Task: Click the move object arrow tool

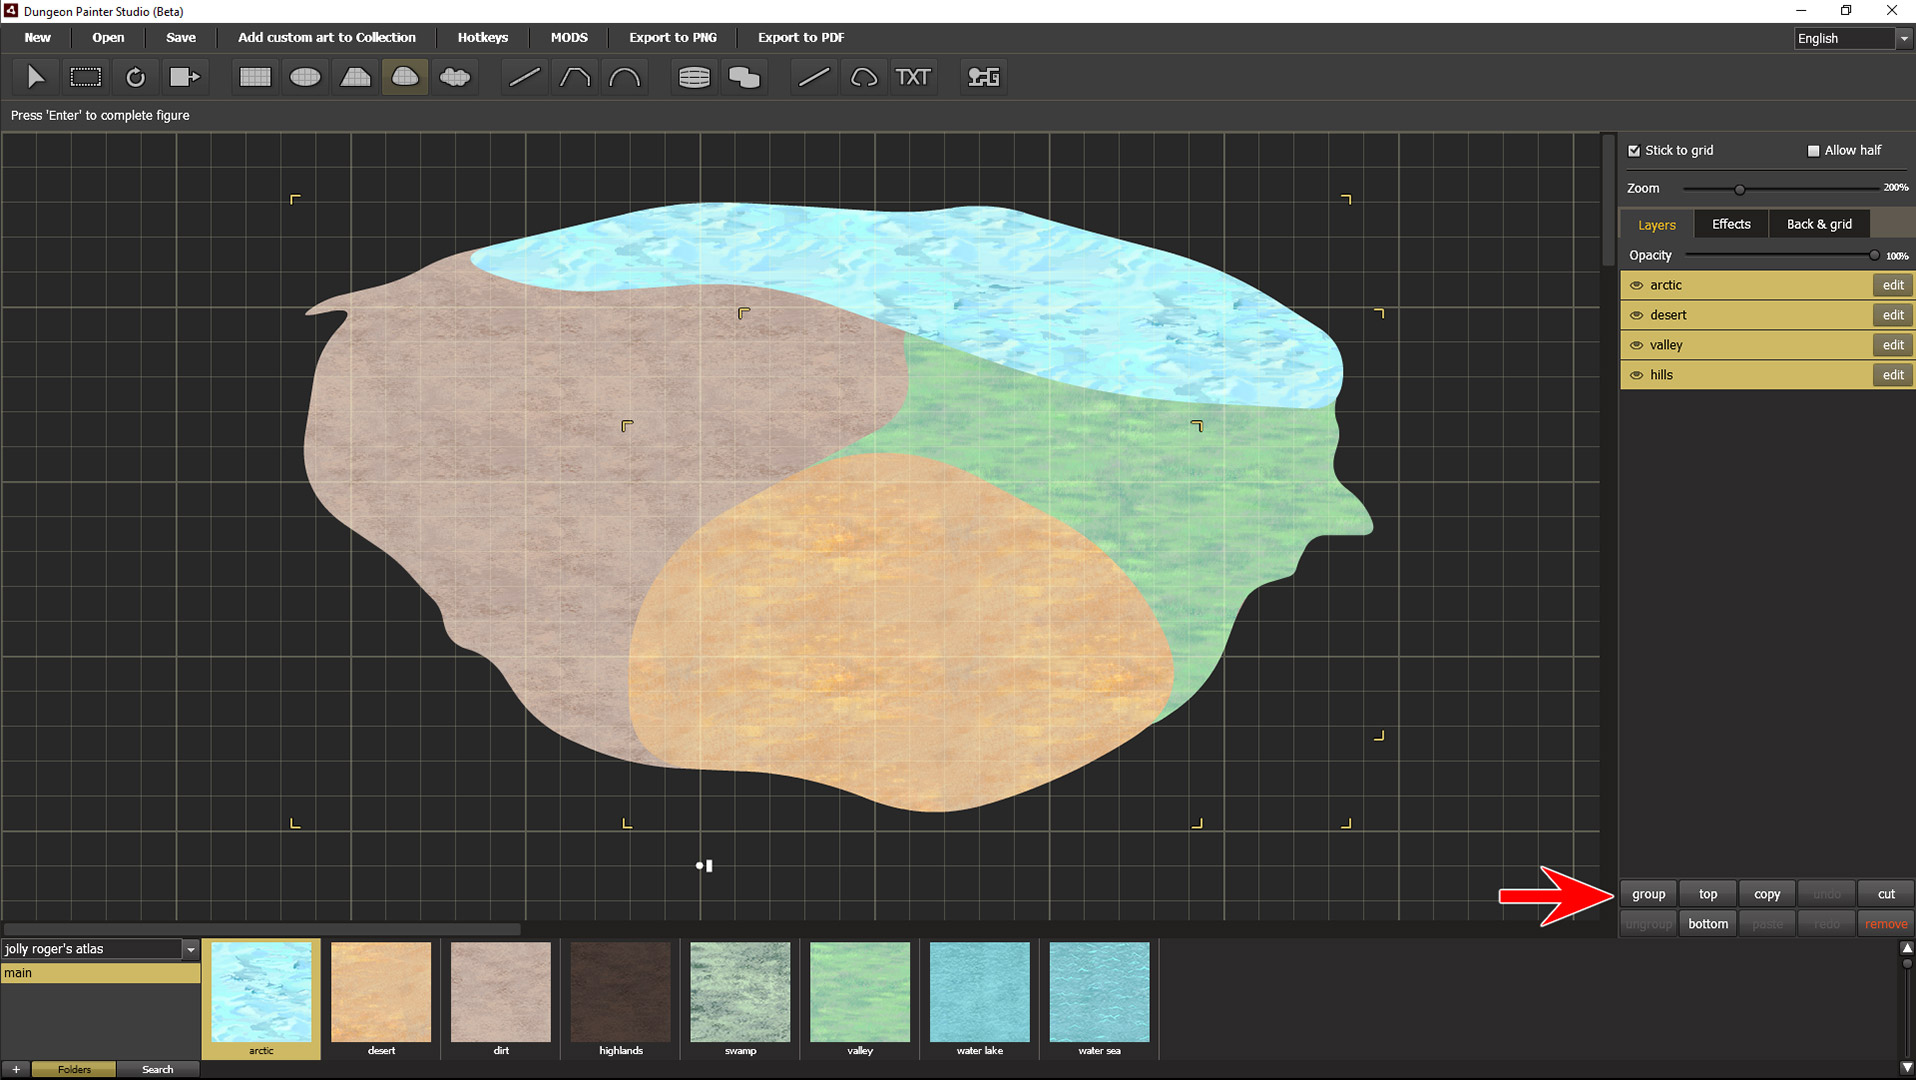Action: 185,77
